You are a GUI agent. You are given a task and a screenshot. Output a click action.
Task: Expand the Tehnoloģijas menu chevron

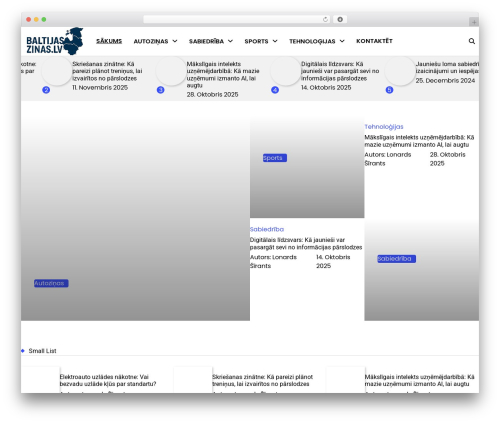pos(342,41)
